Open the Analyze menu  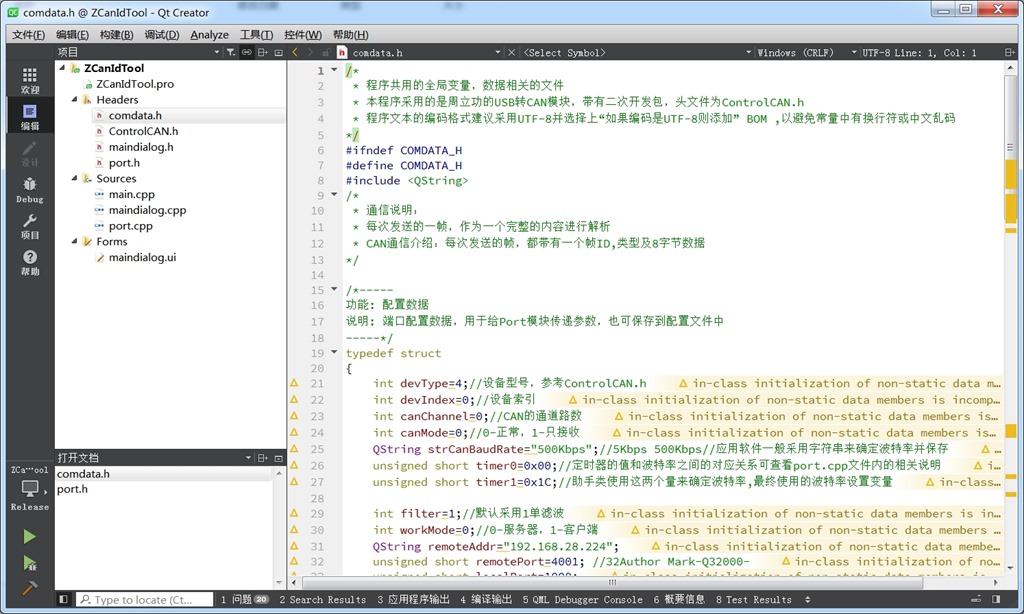209,35
